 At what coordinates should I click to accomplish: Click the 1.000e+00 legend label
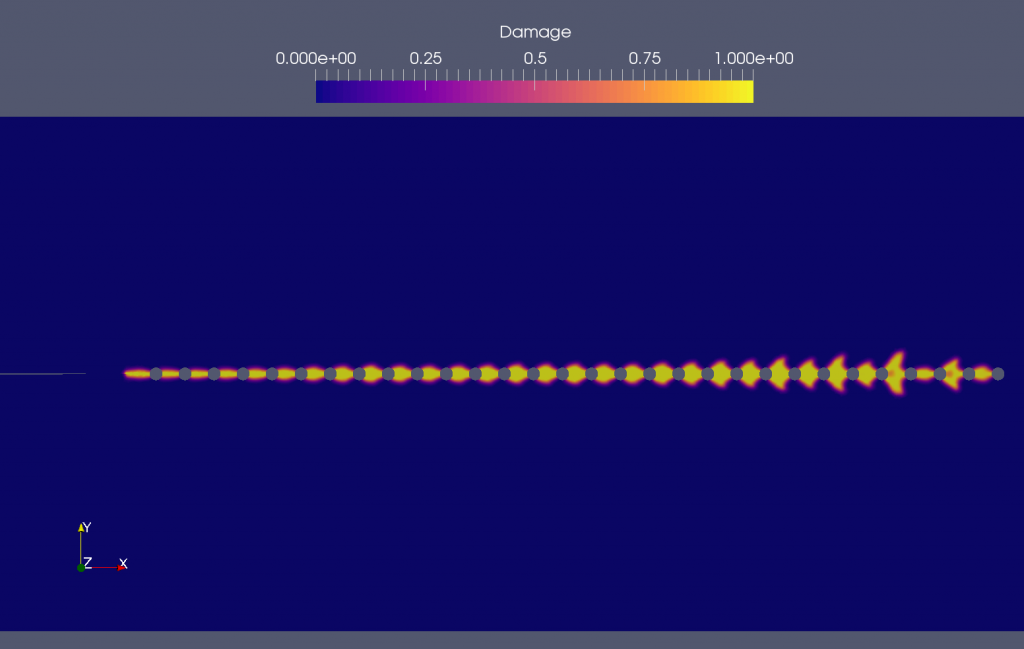coord(753,59)
